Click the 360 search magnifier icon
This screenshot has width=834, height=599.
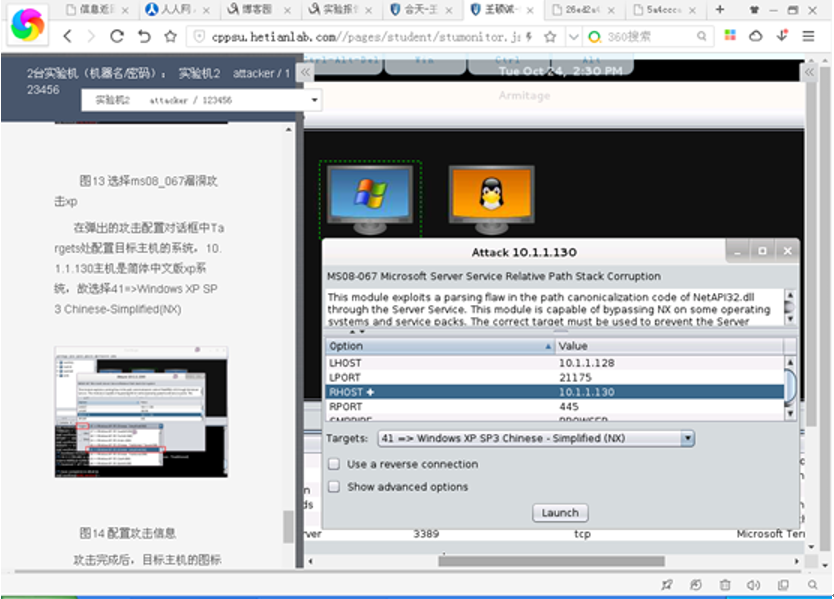coord(702,36)
